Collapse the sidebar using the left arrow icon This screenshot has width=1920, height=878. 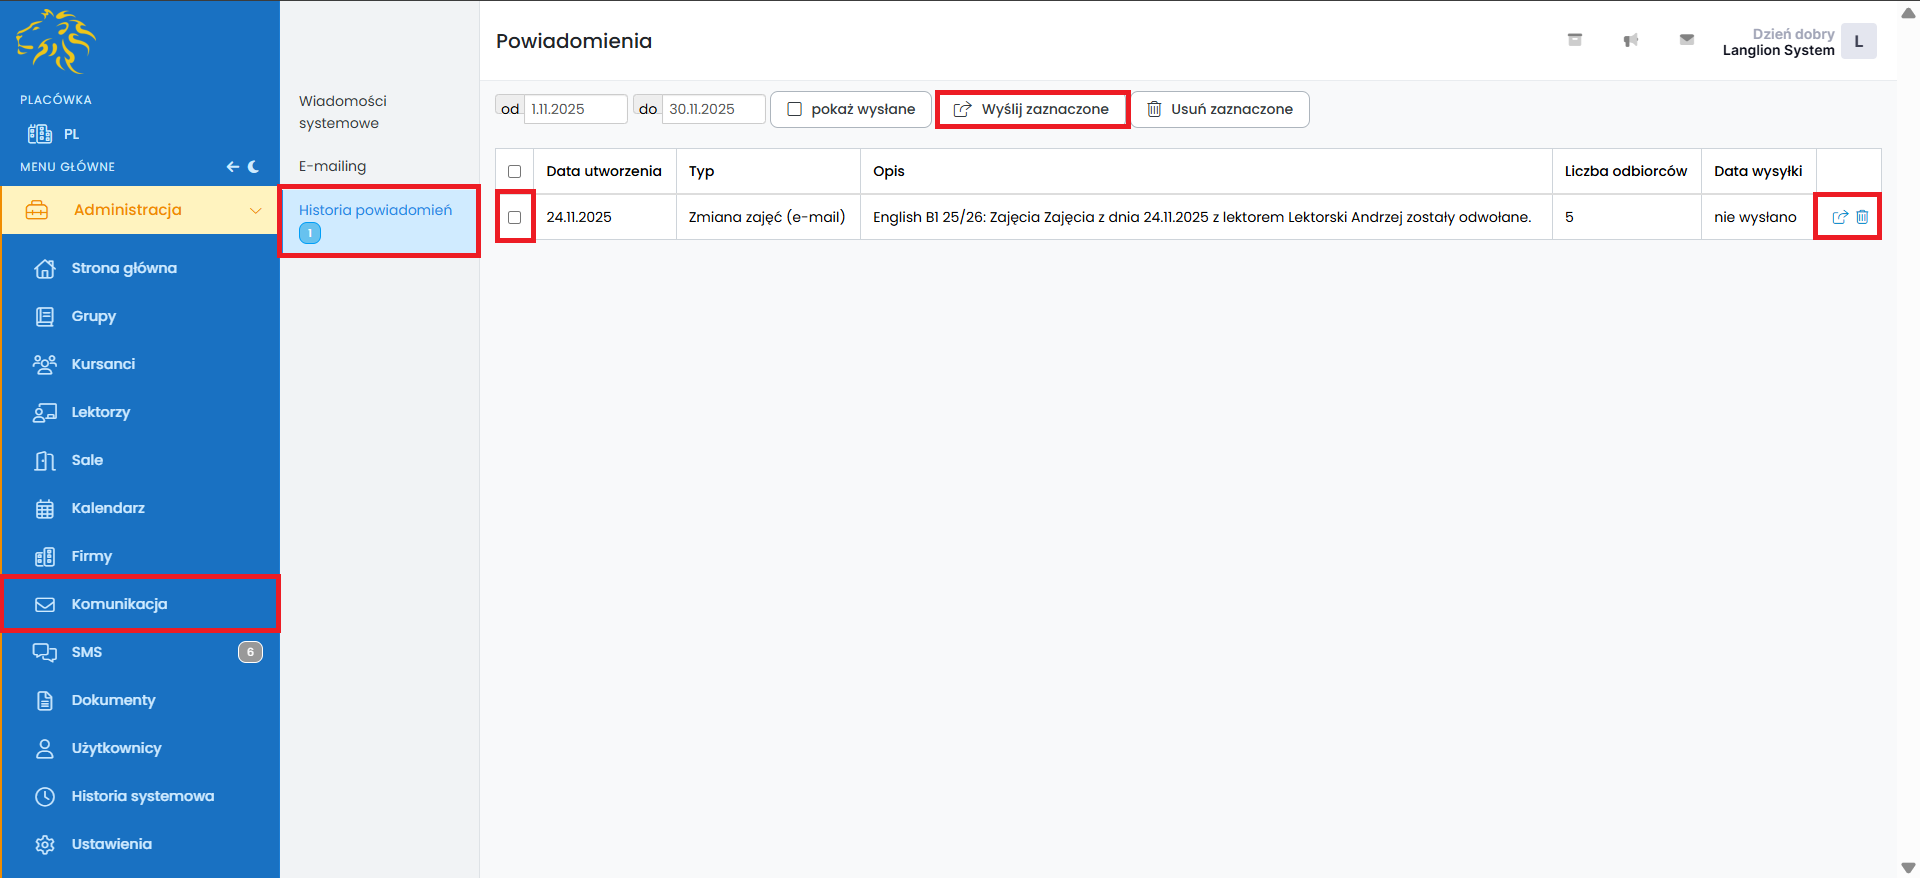point(232,167)
